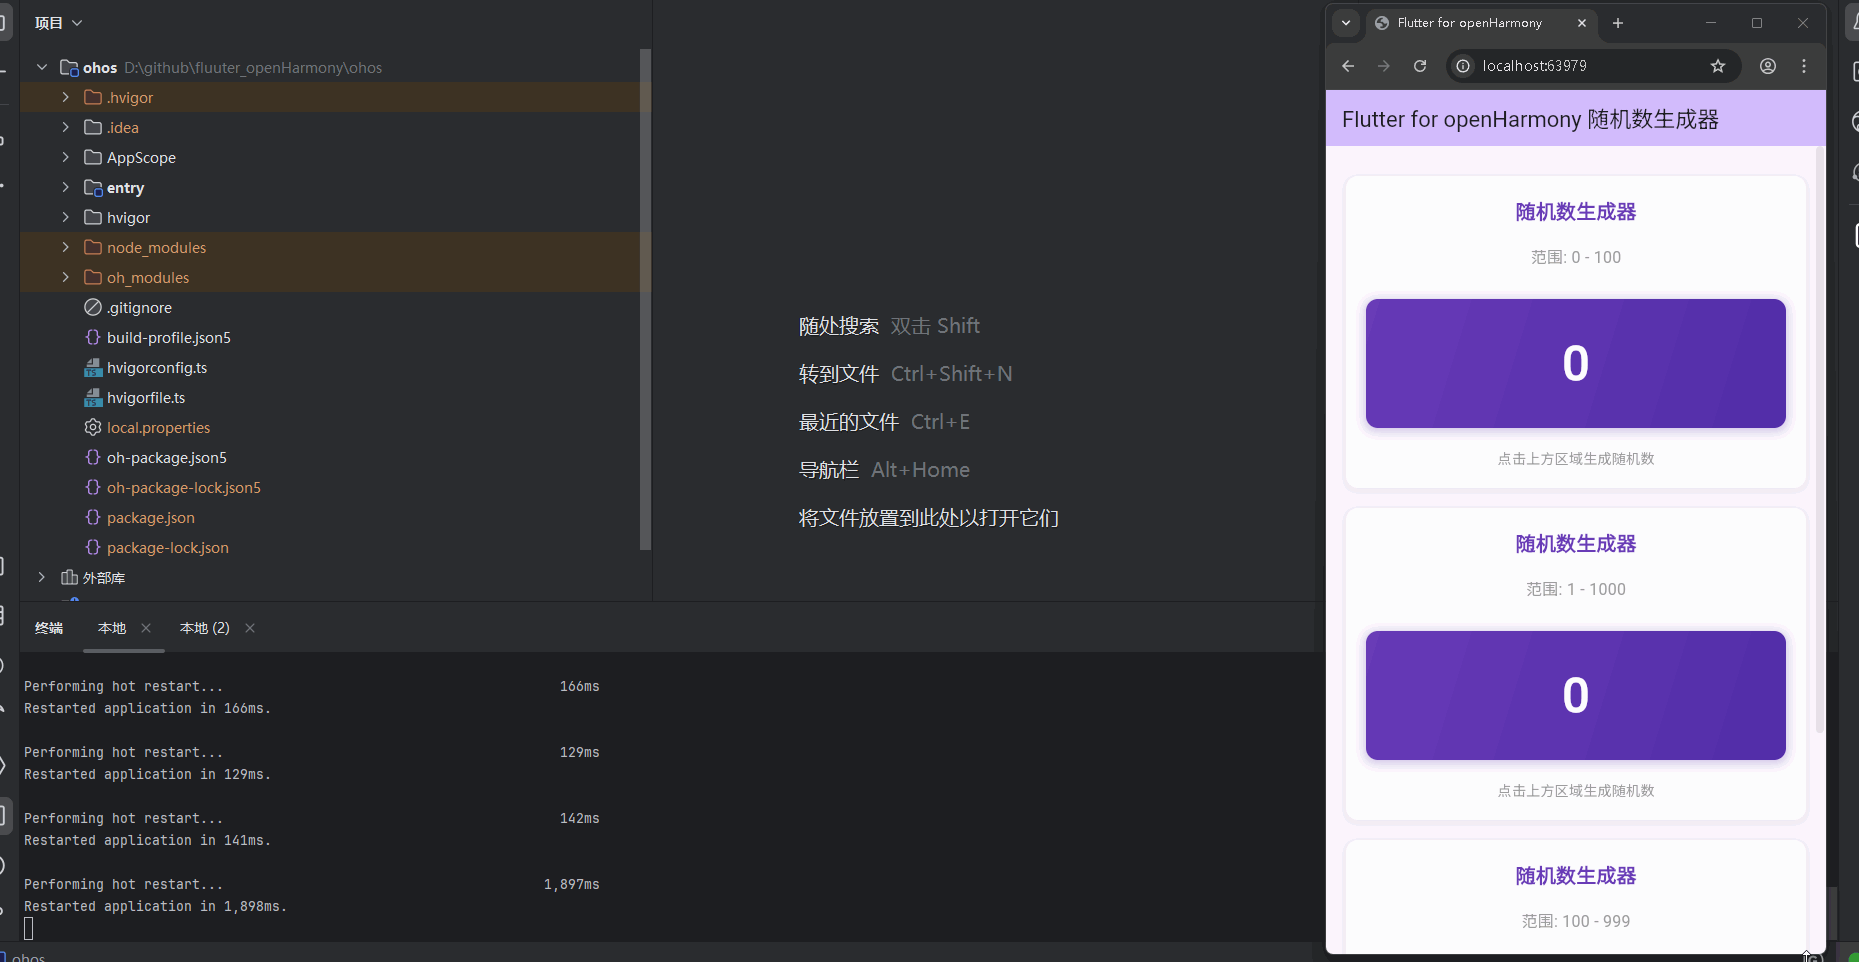Open the 项目 view dropdown
Image resolution: width=1859 pixels, height=962 pixels.
(x=58, y=23)
